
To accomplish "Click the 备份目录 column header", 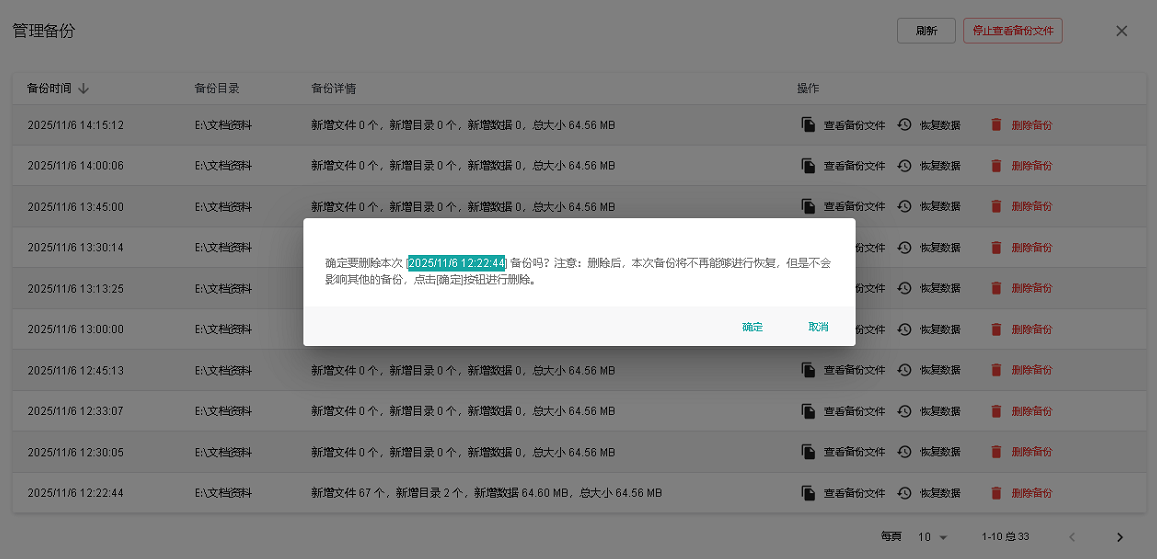I will click(217, 88).
